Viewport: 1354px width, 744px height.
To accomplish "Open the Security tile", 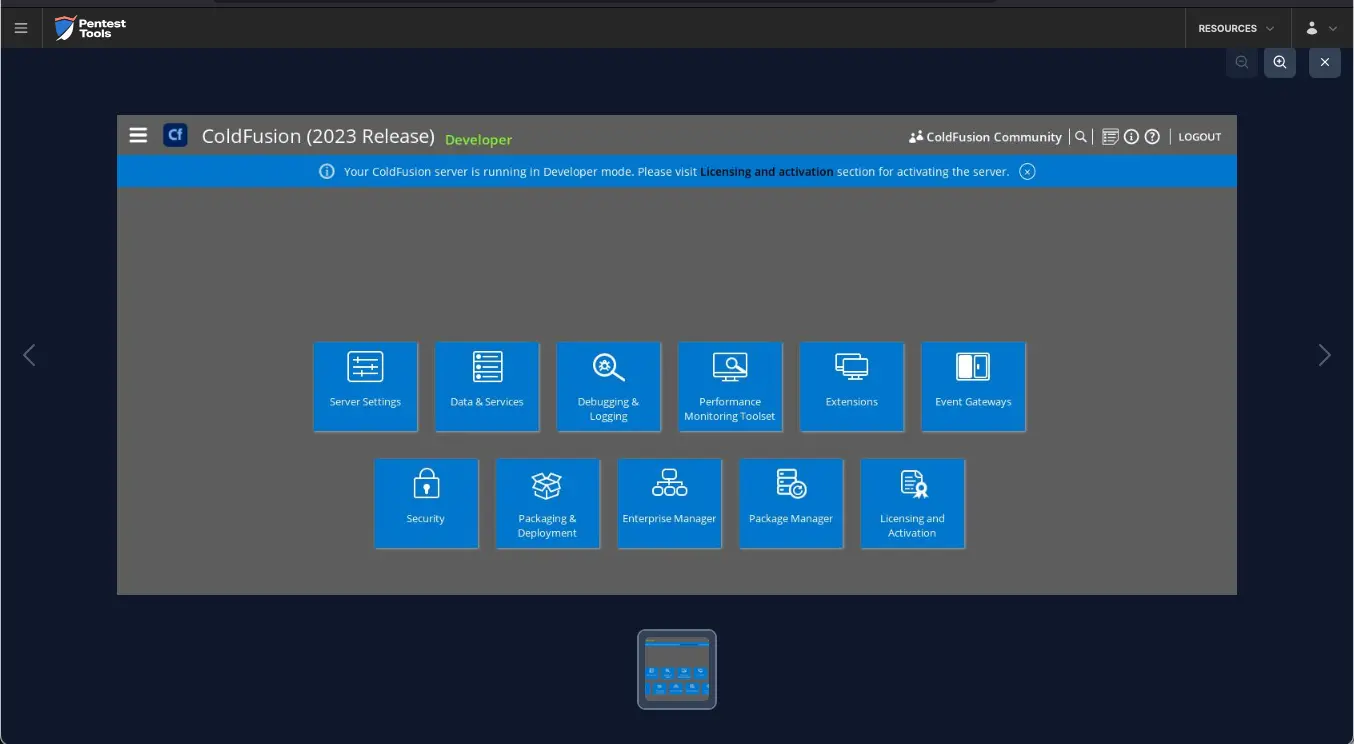I will 426,504.
